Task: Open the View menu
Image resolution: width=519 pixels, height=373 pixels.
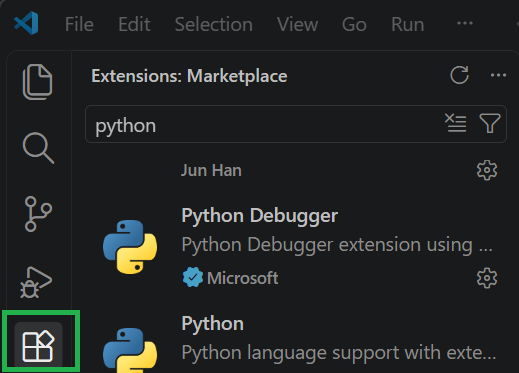Action: tap(297, 24)
